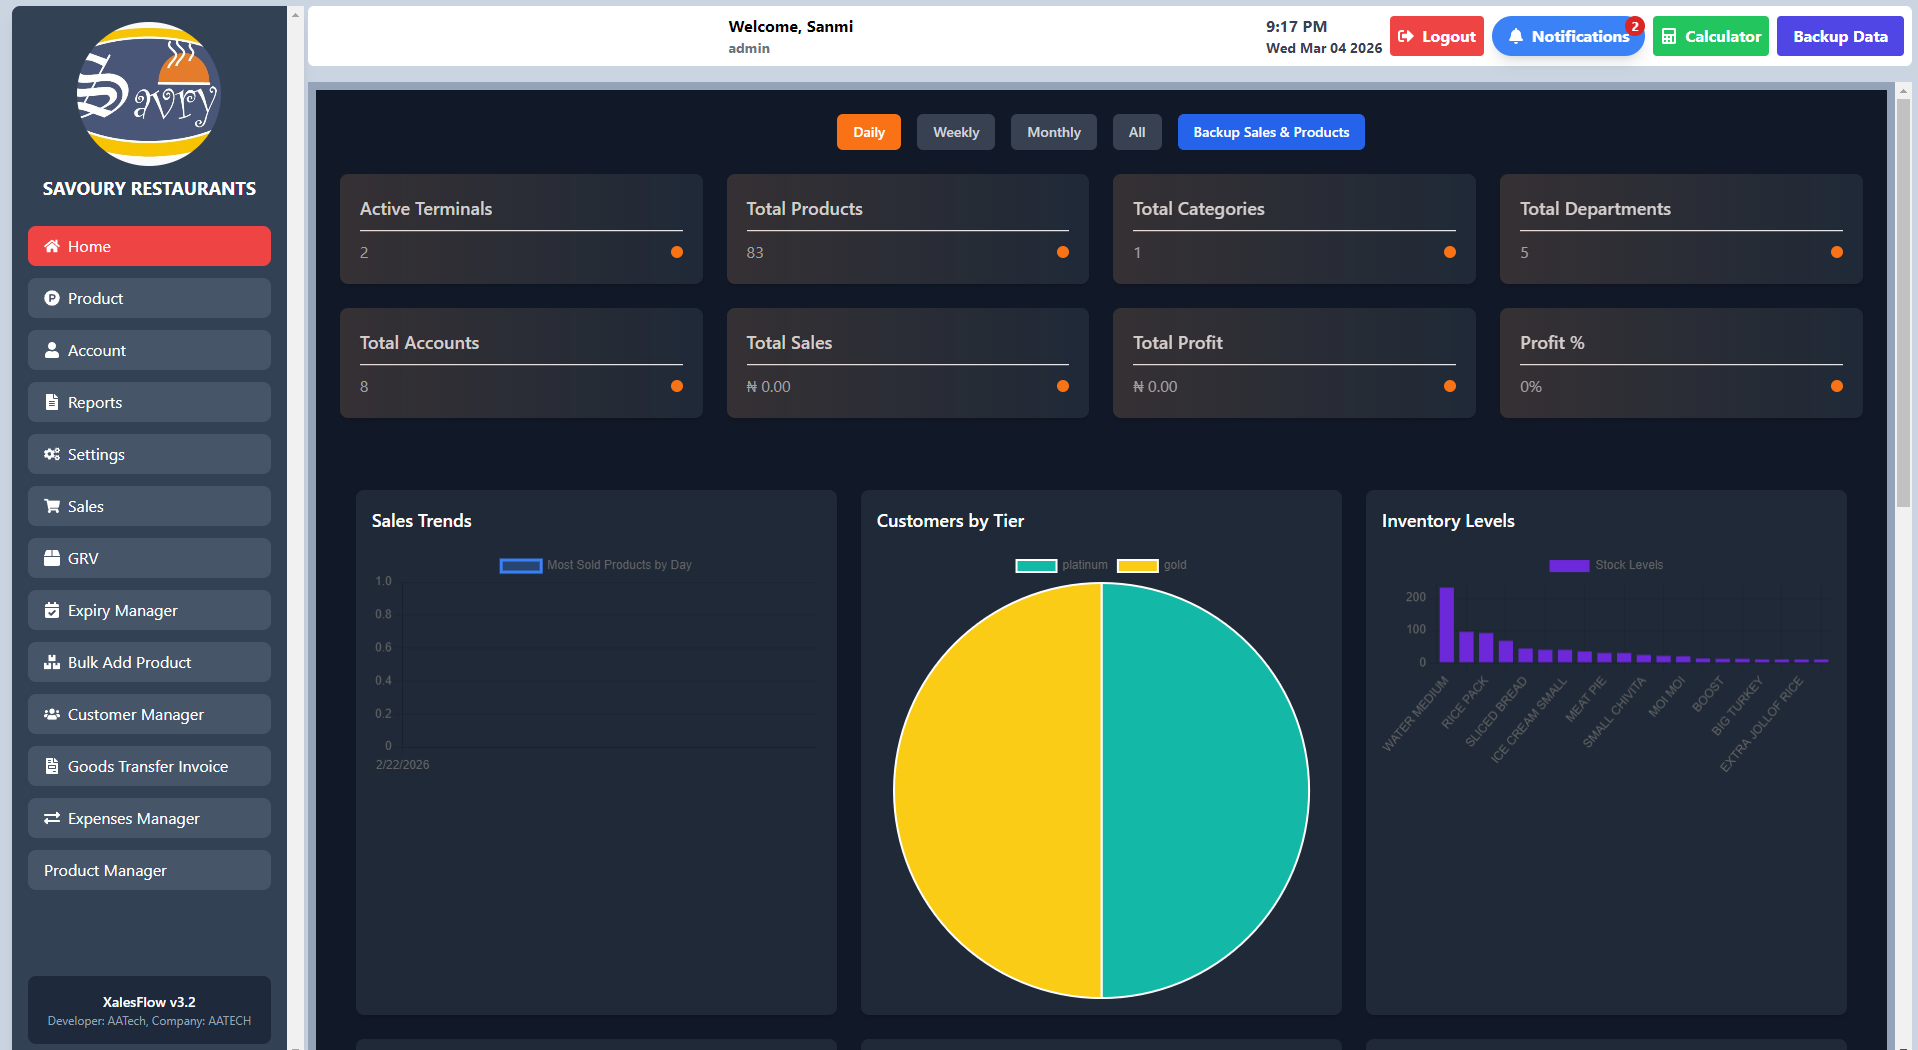
Task: Open Sales via the shopping cart icon
Action: tap(52, 506)
